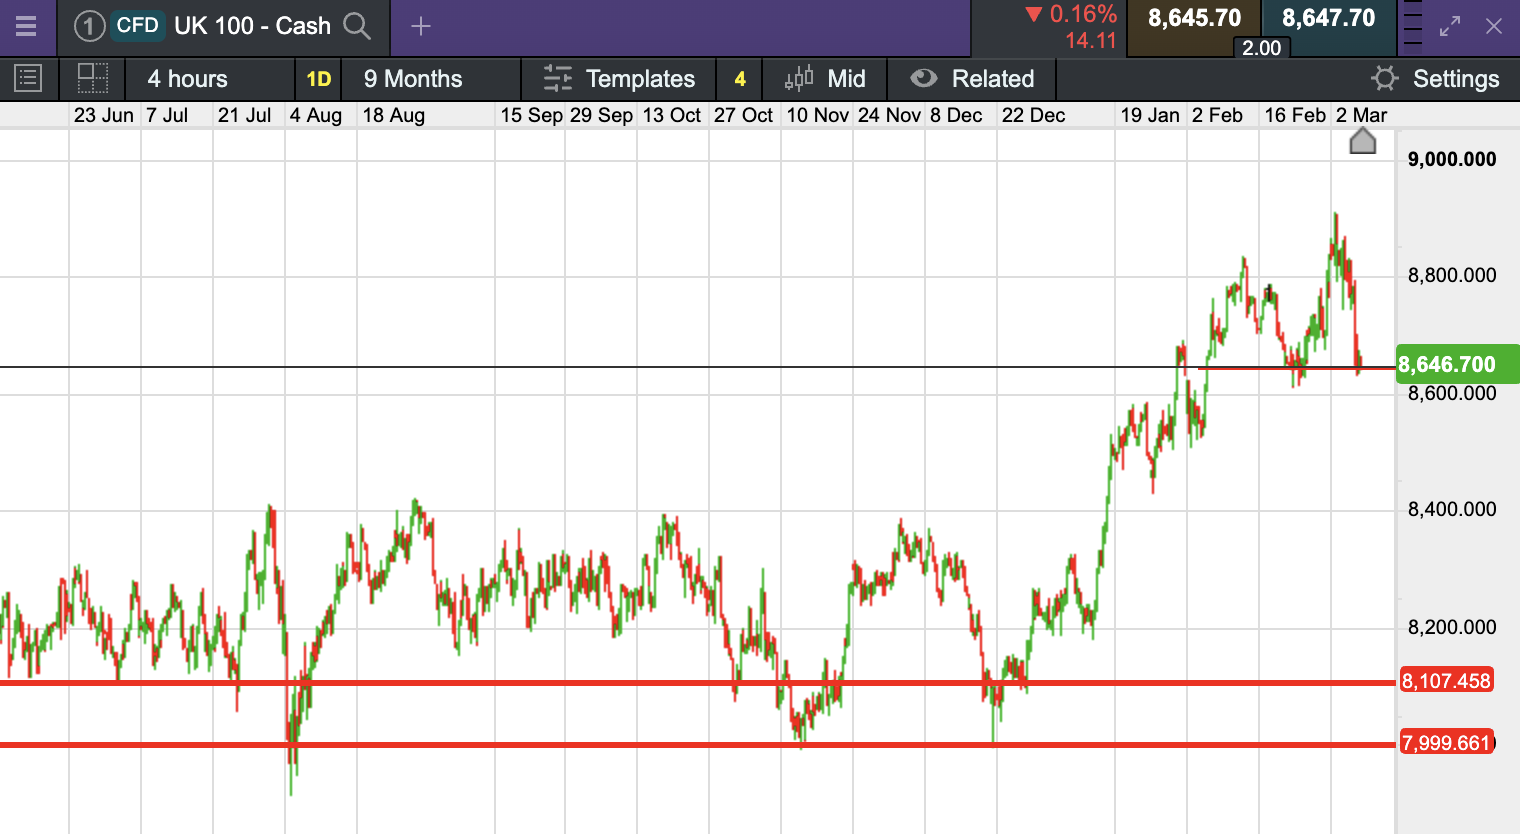1520x834 pixels.
Task: Click the ticket options stacked-lines icon
Action: (x=1412, y=24)
